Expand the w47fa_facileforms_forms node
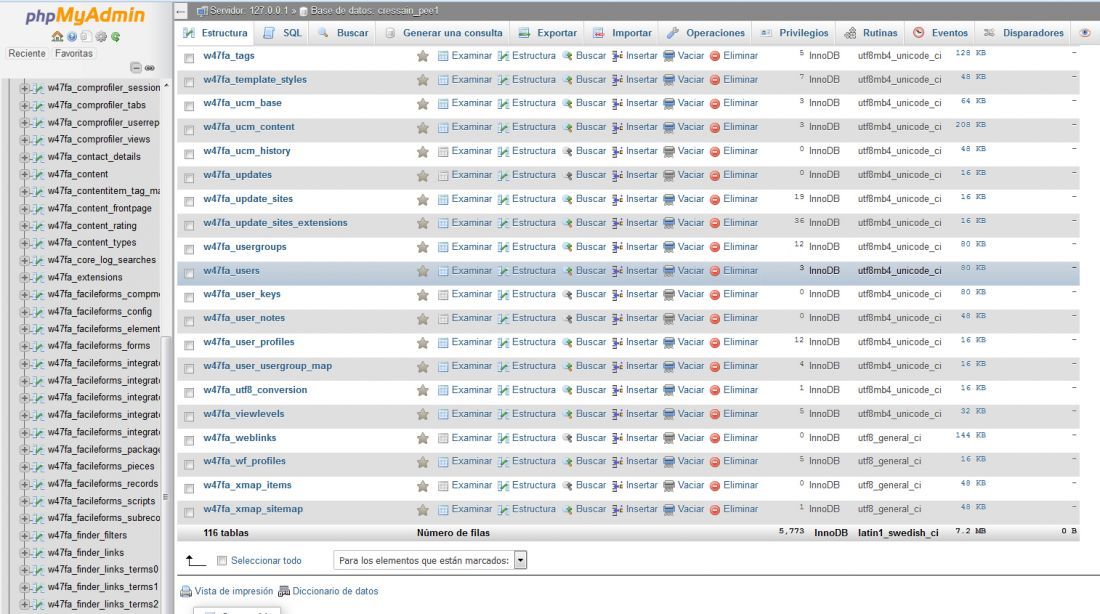 tap(25, 346)
